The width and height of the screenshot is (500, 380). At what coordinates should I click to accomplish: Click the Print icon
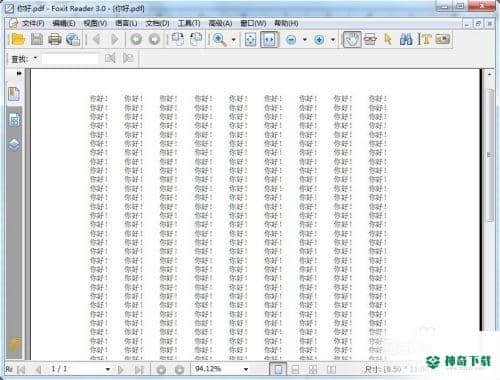[55, 39]
